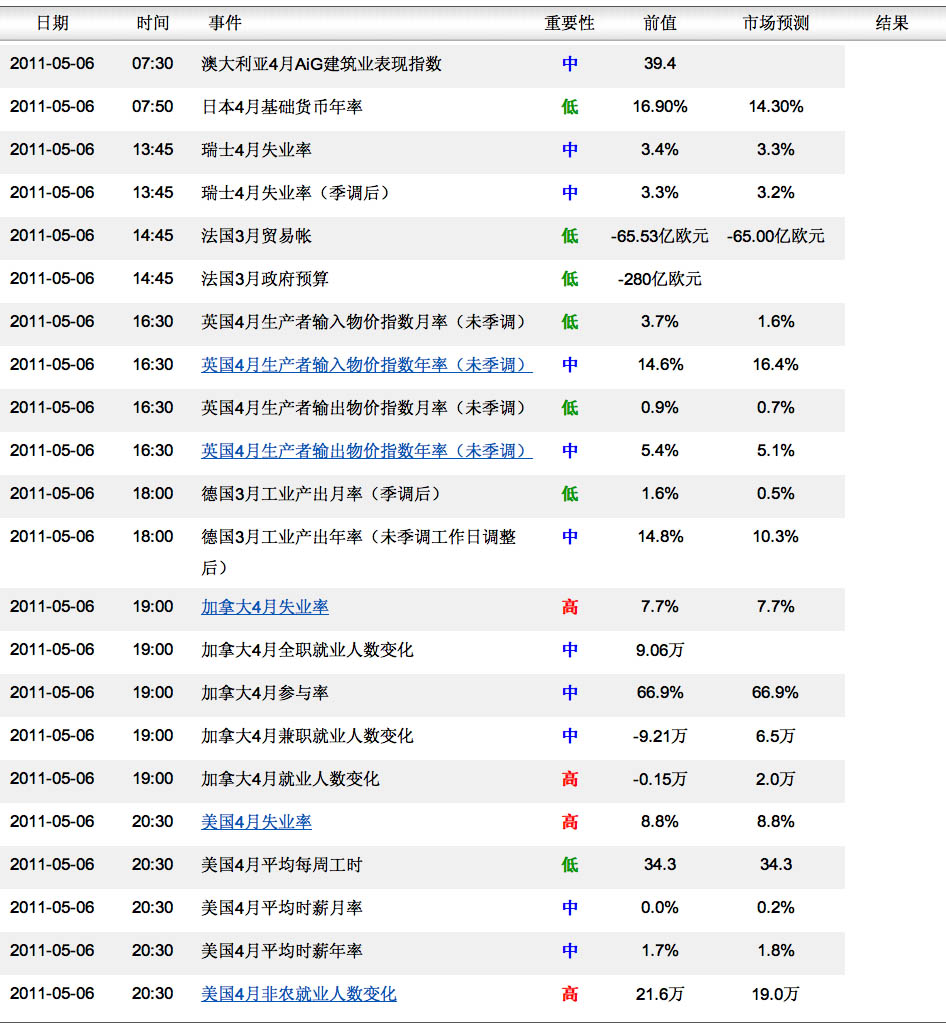This screenshot has height=1034, width=946.
Task: Select event 德国3月工业产出年率（未季调工作日调整后）
Action: pyautogui.click(x=359, y=552)
